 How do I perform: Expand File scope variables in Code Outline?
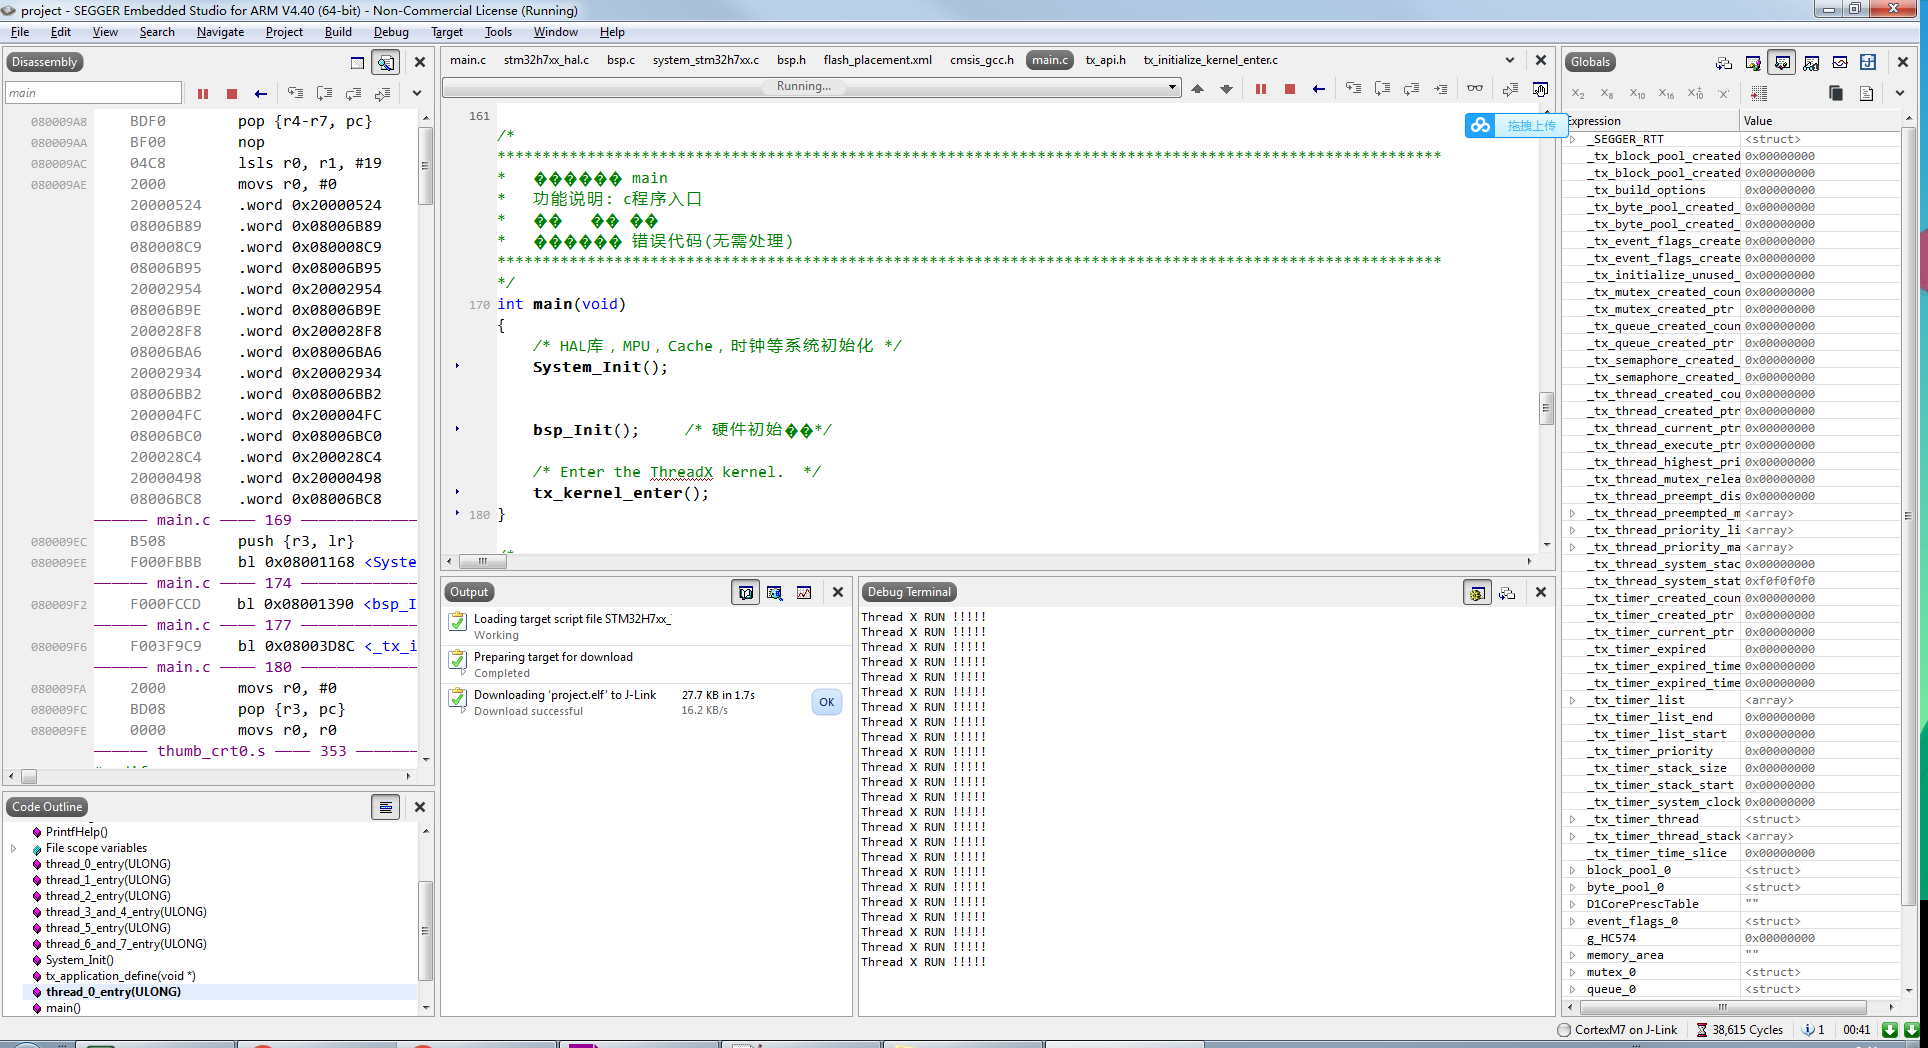click(x=13, y=848)
